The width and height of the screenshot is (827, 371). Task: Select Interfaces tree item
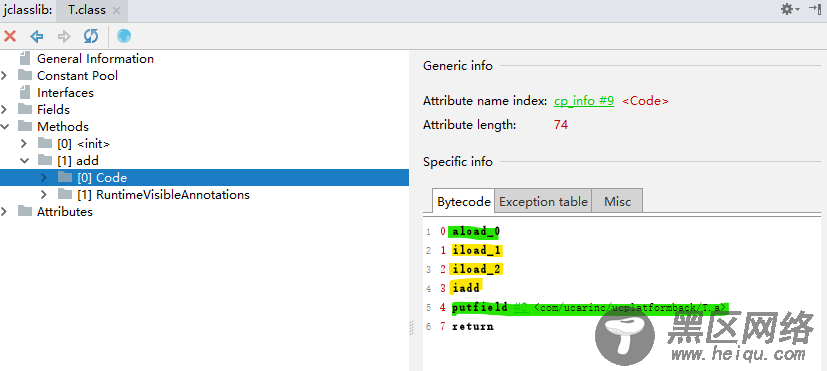point(65,92)
